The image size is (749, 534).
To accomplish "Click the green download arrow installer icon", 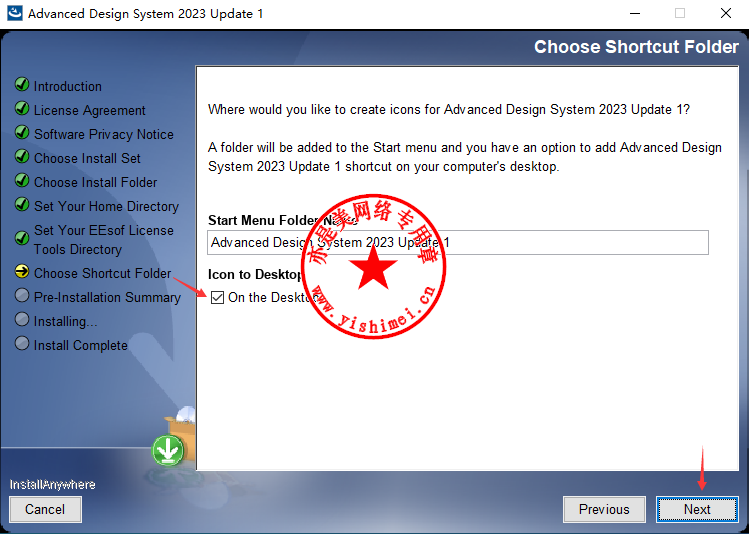I will (168, 450).
